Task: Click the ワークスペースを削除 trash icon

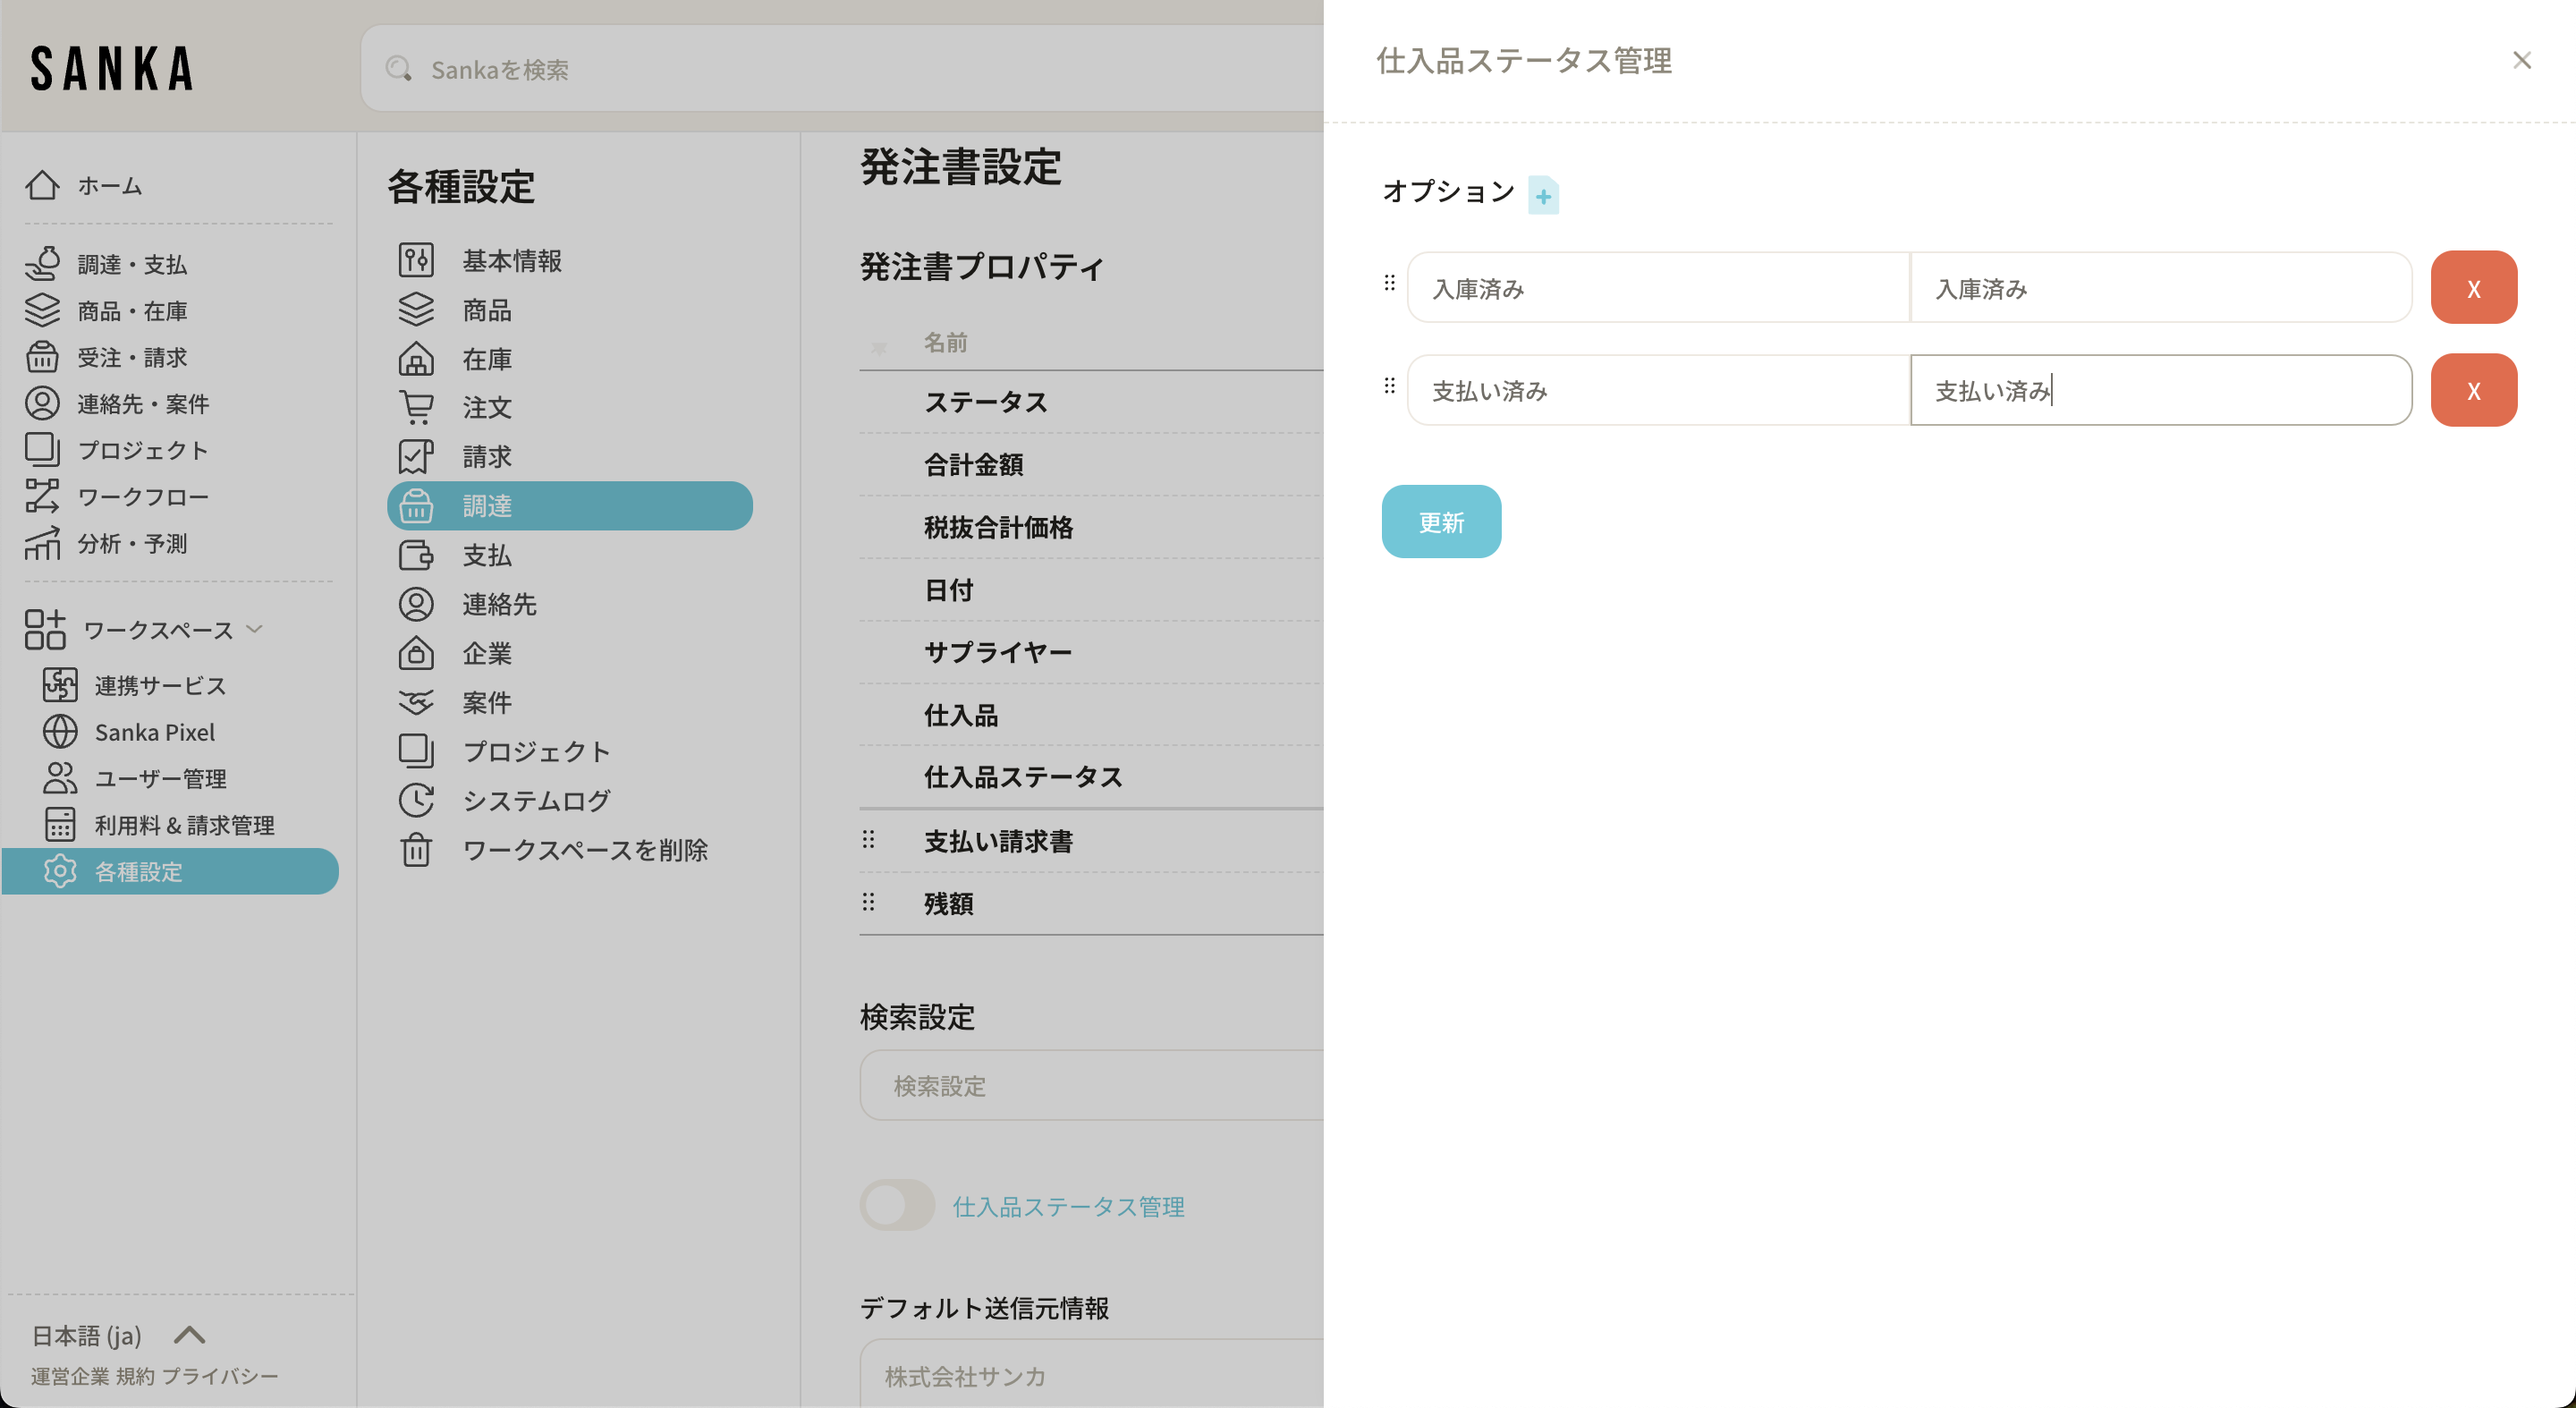Action: tap(416, 849)
